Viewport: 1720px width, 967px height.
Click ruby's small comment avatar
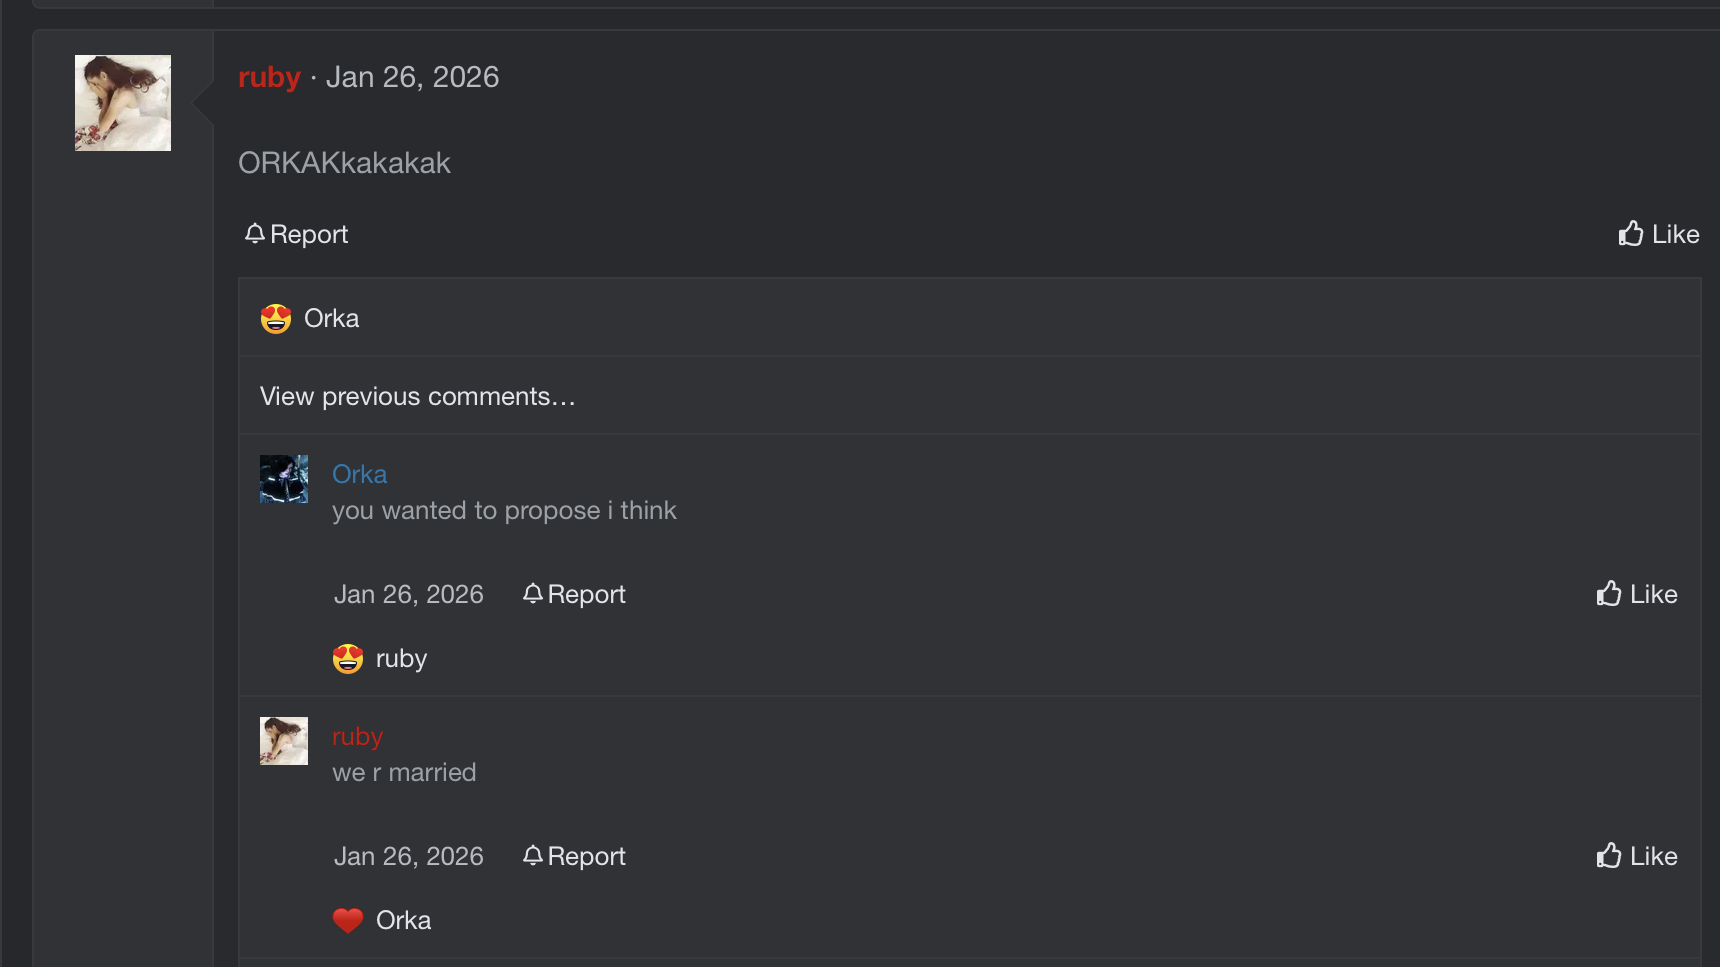pyautogui.click(x=284, y=741)
